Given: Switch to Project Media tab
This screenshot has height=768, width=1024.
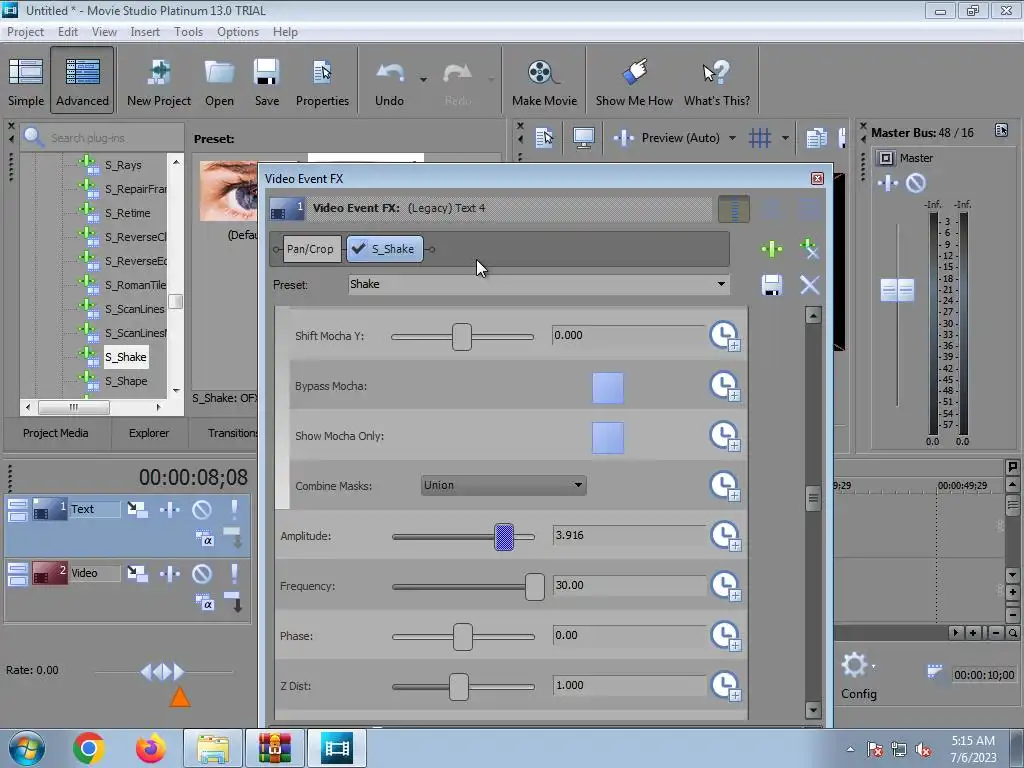Looking at the screenshot, I should tap(56, 433).
